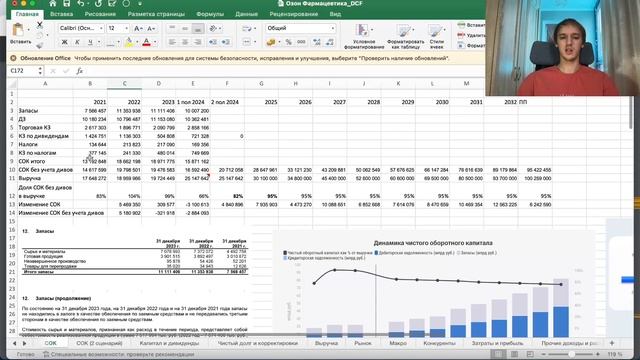Open the merge cells dropdown
The width and height of the screenshot is (640, 360).
pos(256,42)
